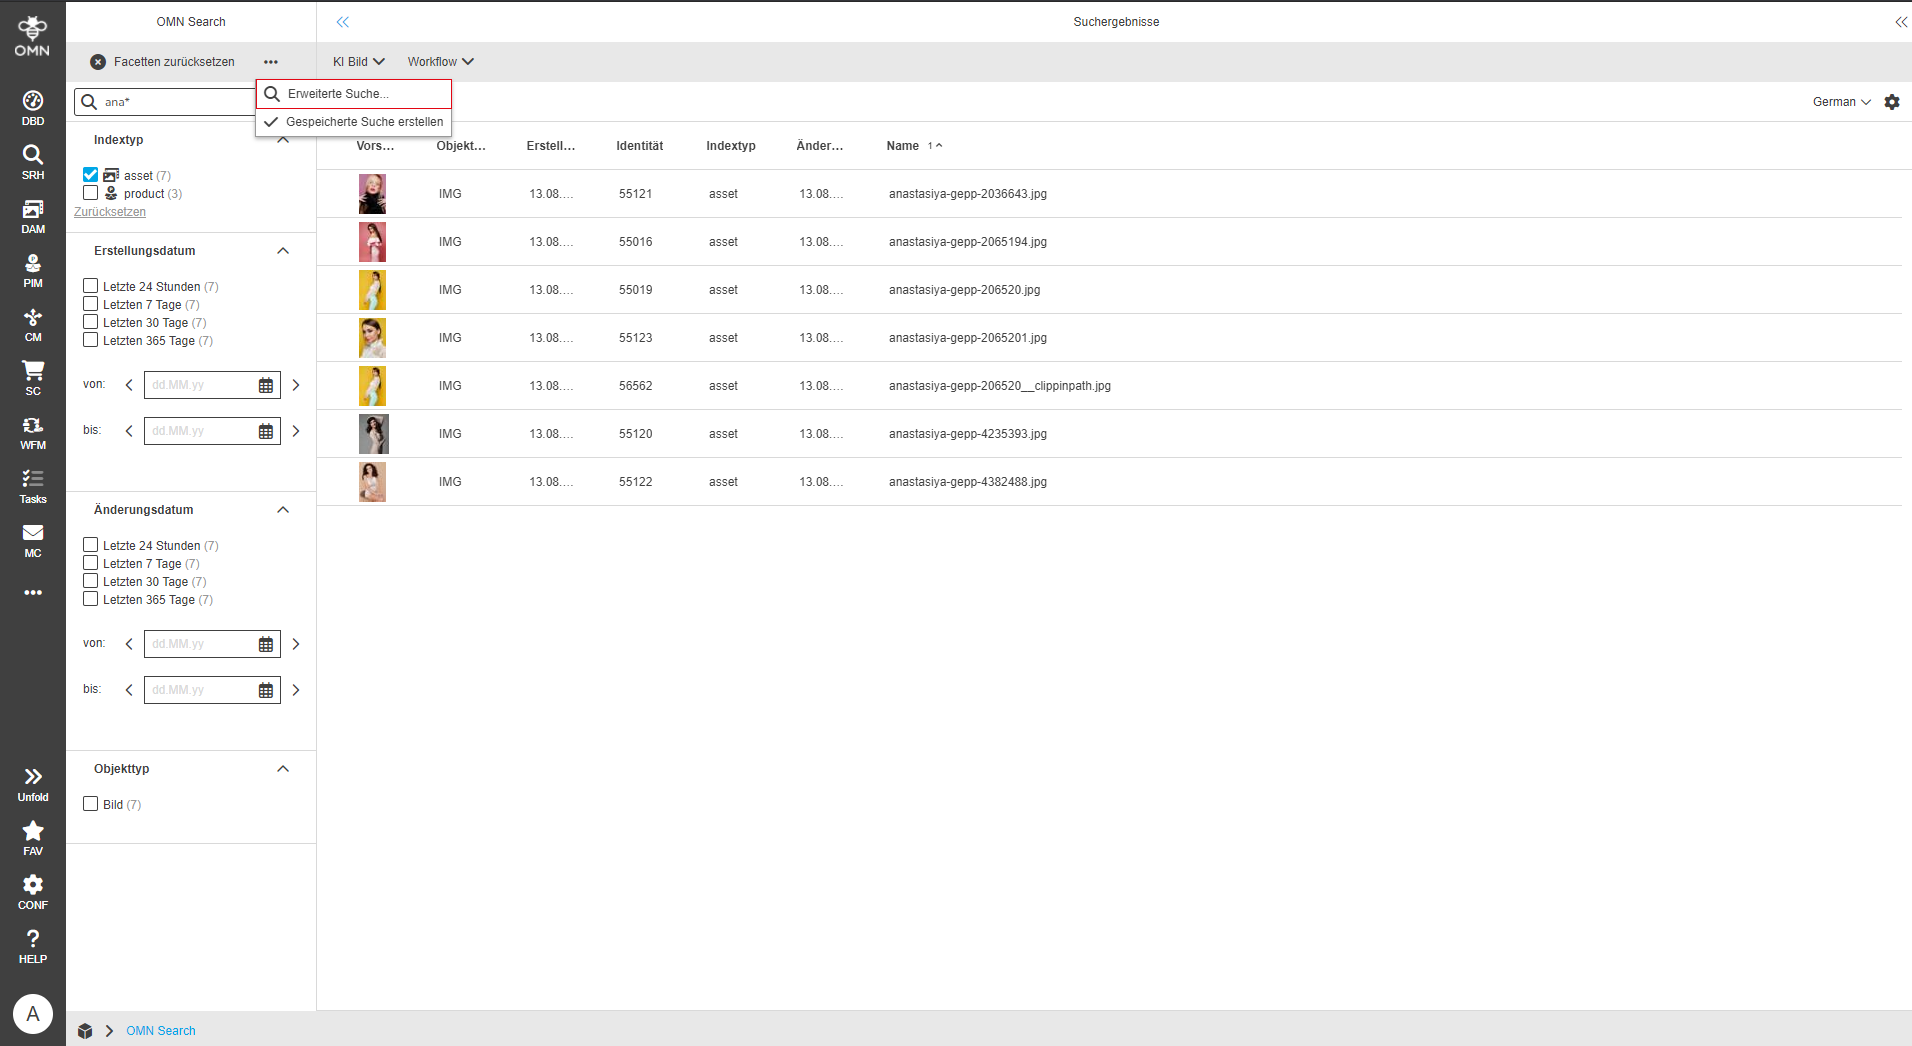
Task: Open the calendar picker for the 'von' date
Action: (265, 384)
